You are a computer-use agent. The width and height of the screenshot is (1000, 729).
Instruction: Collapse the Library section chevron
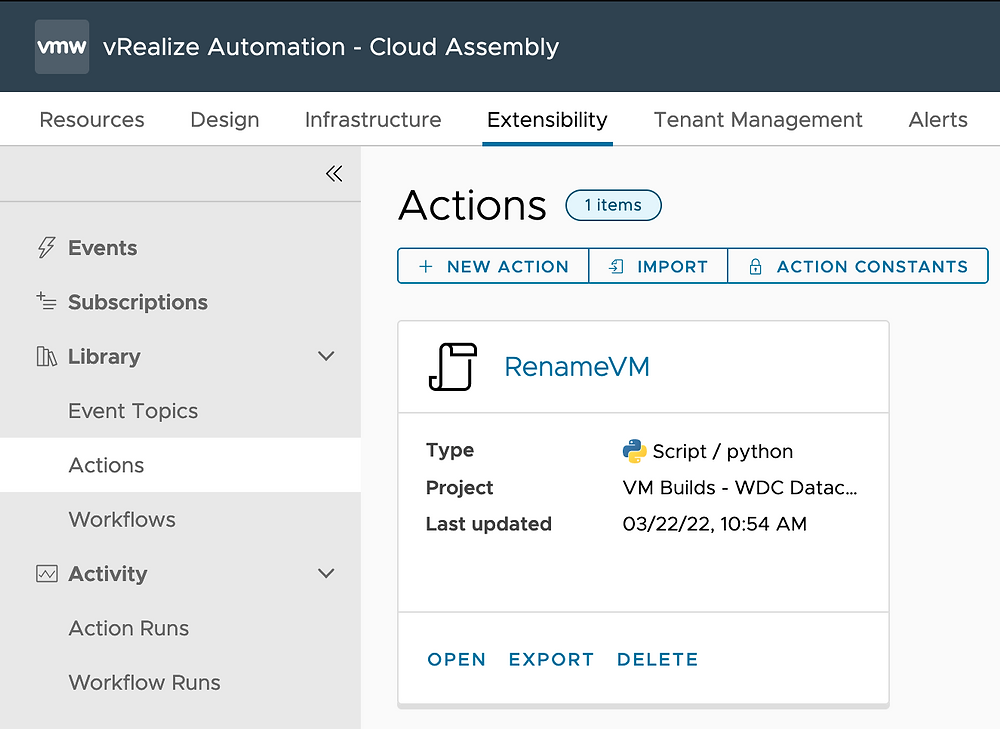tap(325, 355)
